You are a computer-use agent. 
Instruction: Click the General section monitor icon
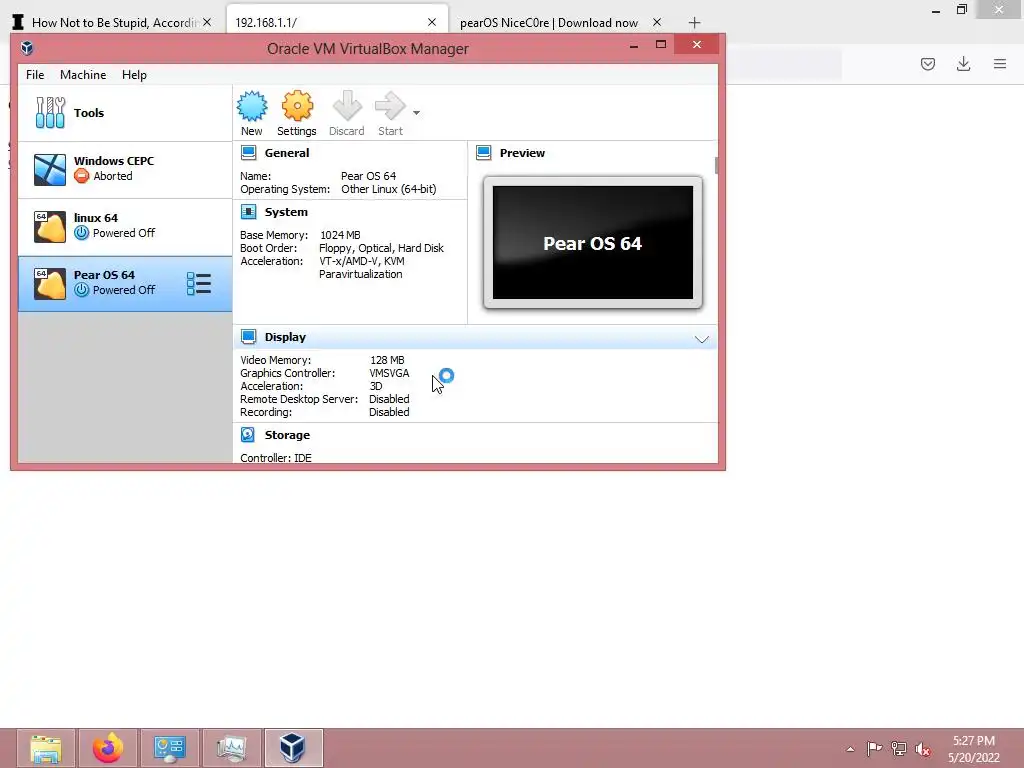coord(248,153)
